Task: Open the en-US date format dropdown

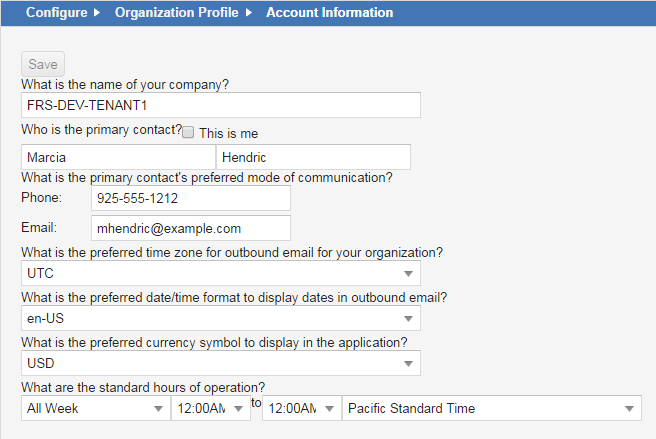Action: tap(221, 318)
